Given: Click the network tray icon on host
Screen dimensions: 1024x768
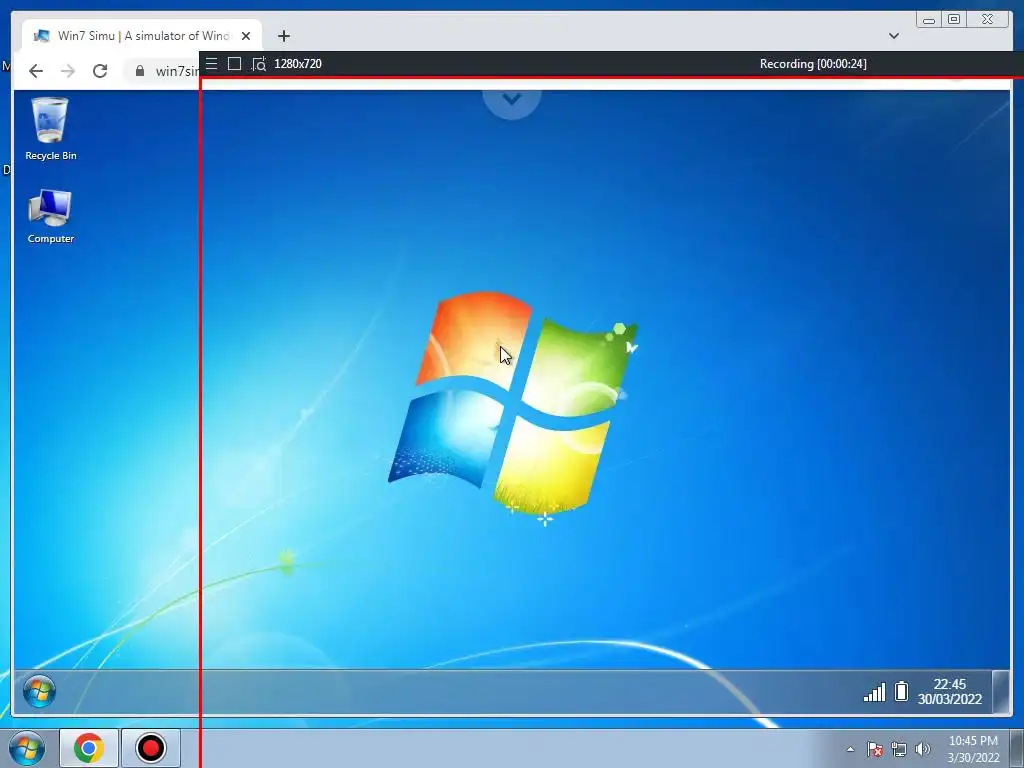Looking at the screenshot, I should pos(899,749).
